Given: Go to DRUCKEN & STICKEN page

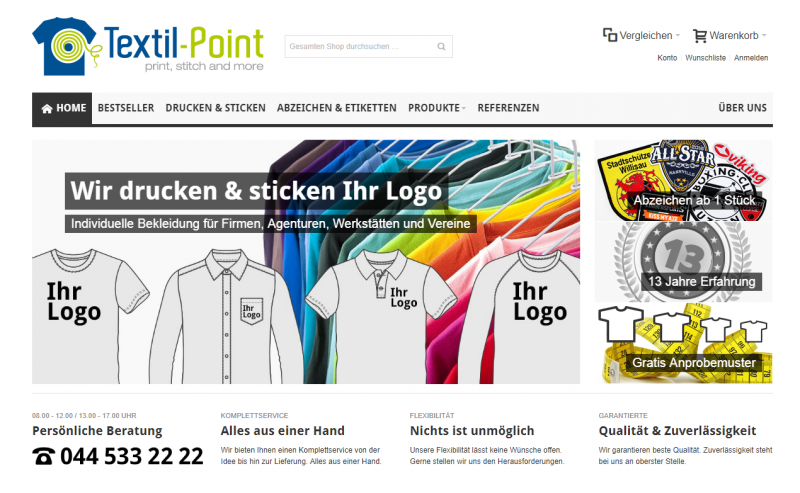Looking at the screenshot, I should [x=215, y=108].
